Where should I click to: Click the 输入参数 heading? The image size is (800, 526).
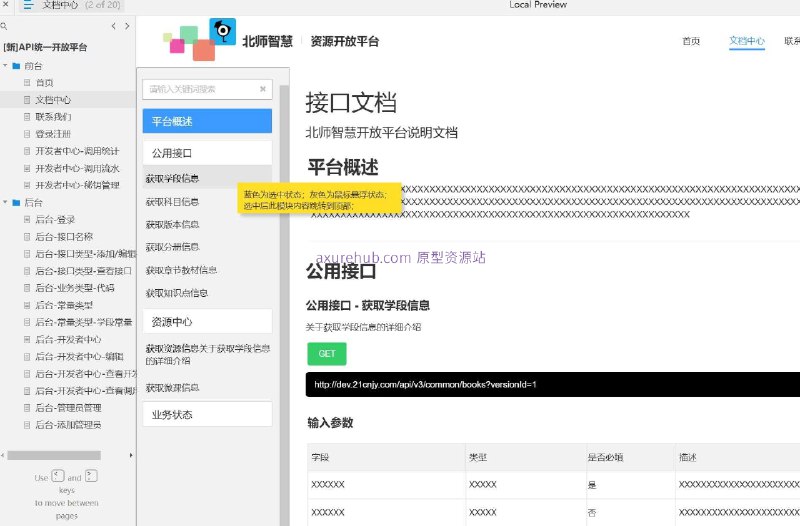click(330, 423)
